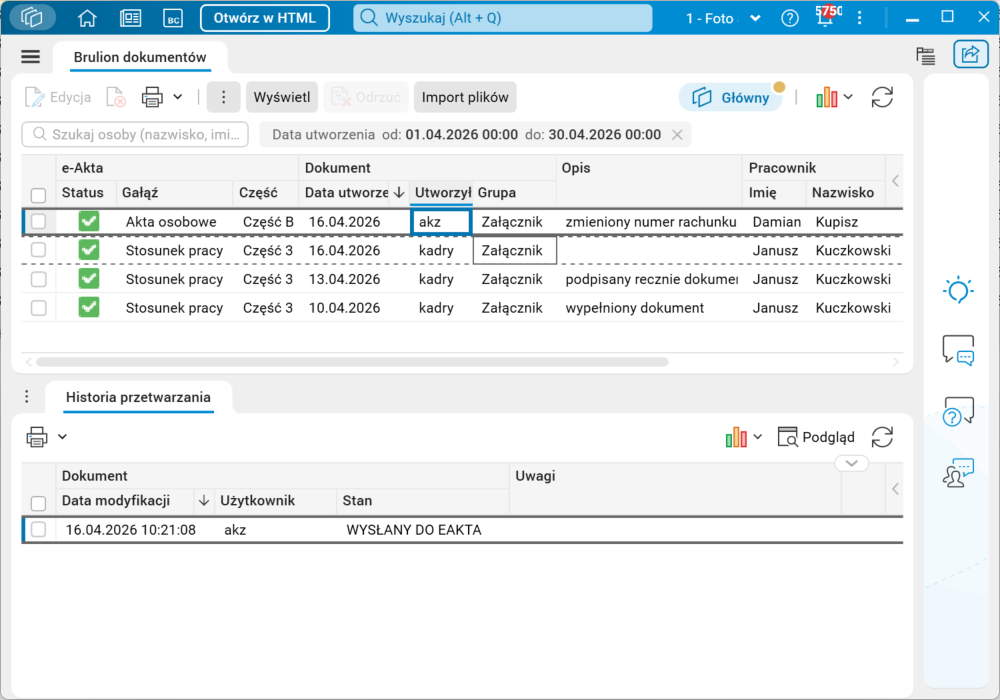
Task: Select the Historia przetwarzania tab
Action: (x=138, y=397)
